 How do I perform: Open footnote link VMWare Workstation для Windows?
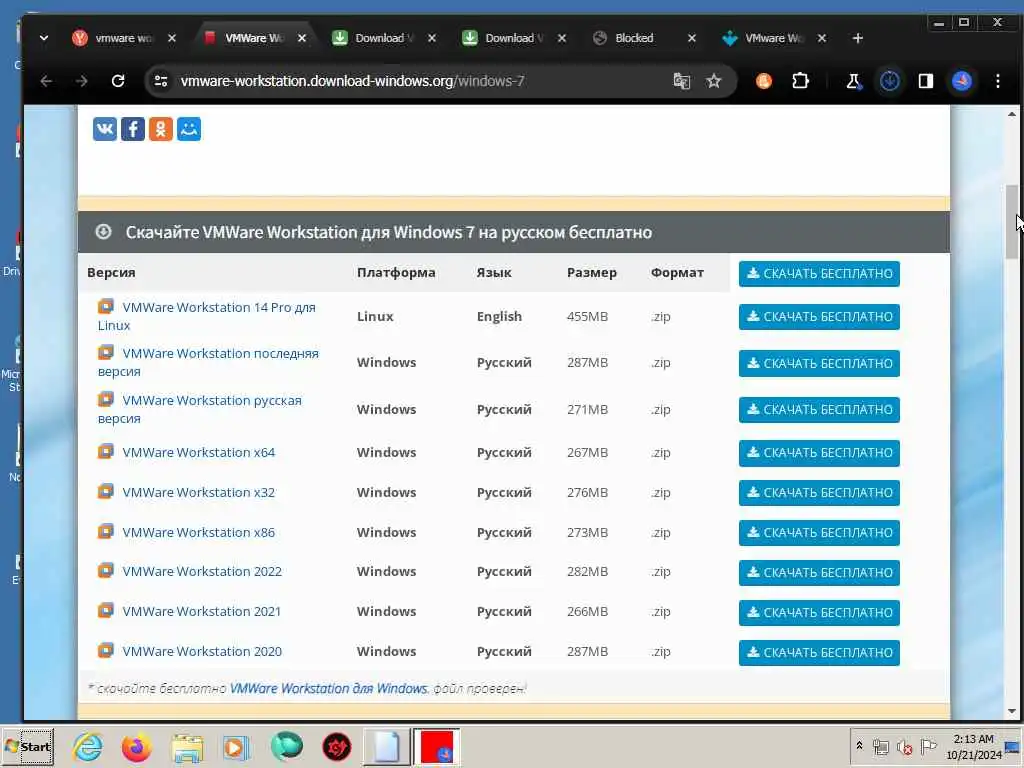click(328, 688)
